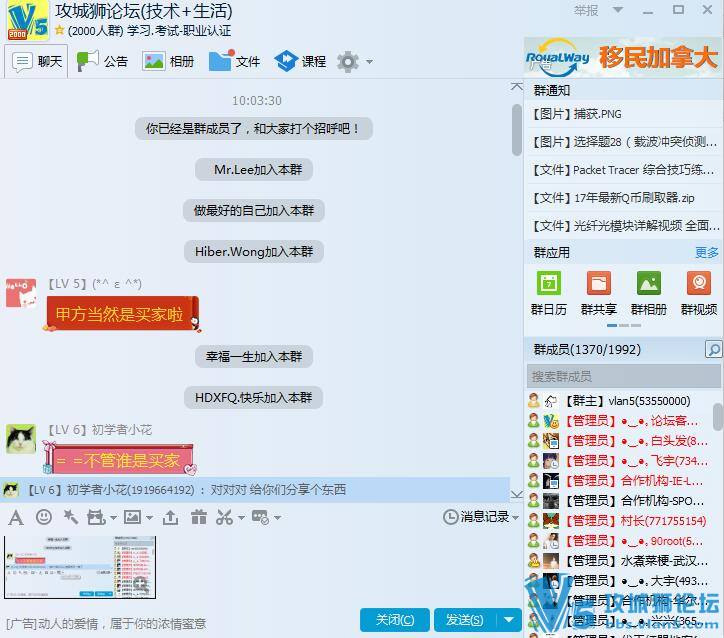Select admin member 水煮菜梗-武汉
Image resolution: width=724 pixels, height=638 pixels.
[619, 561]
